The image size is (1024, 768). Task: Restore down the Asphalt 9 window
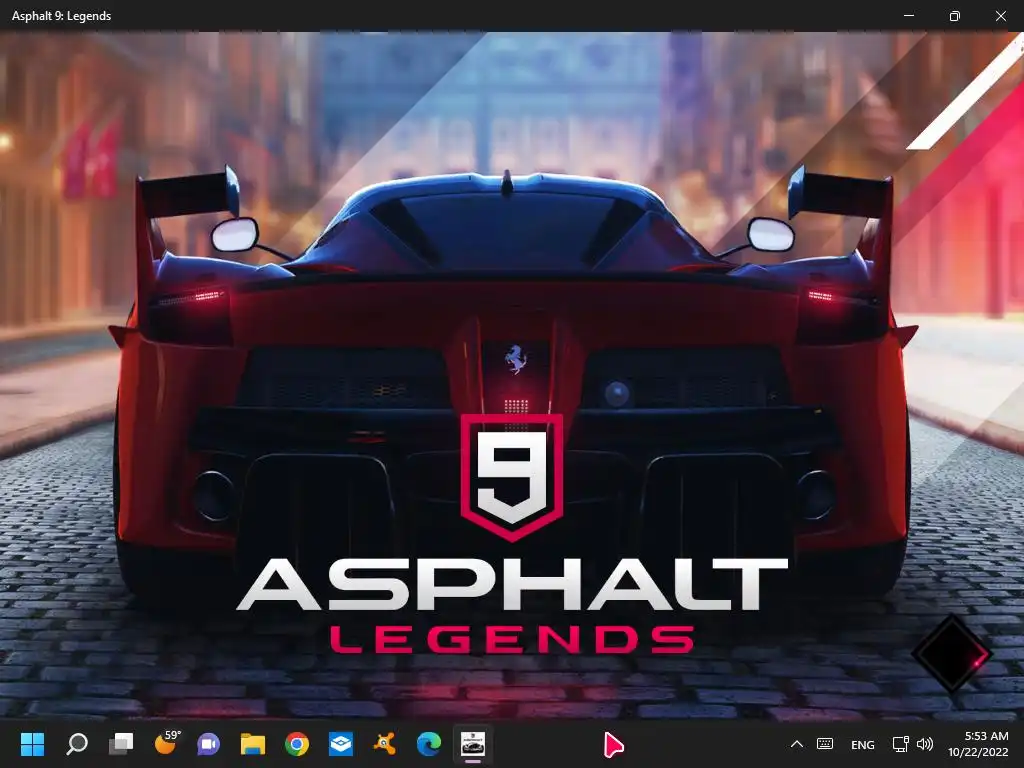955,16
